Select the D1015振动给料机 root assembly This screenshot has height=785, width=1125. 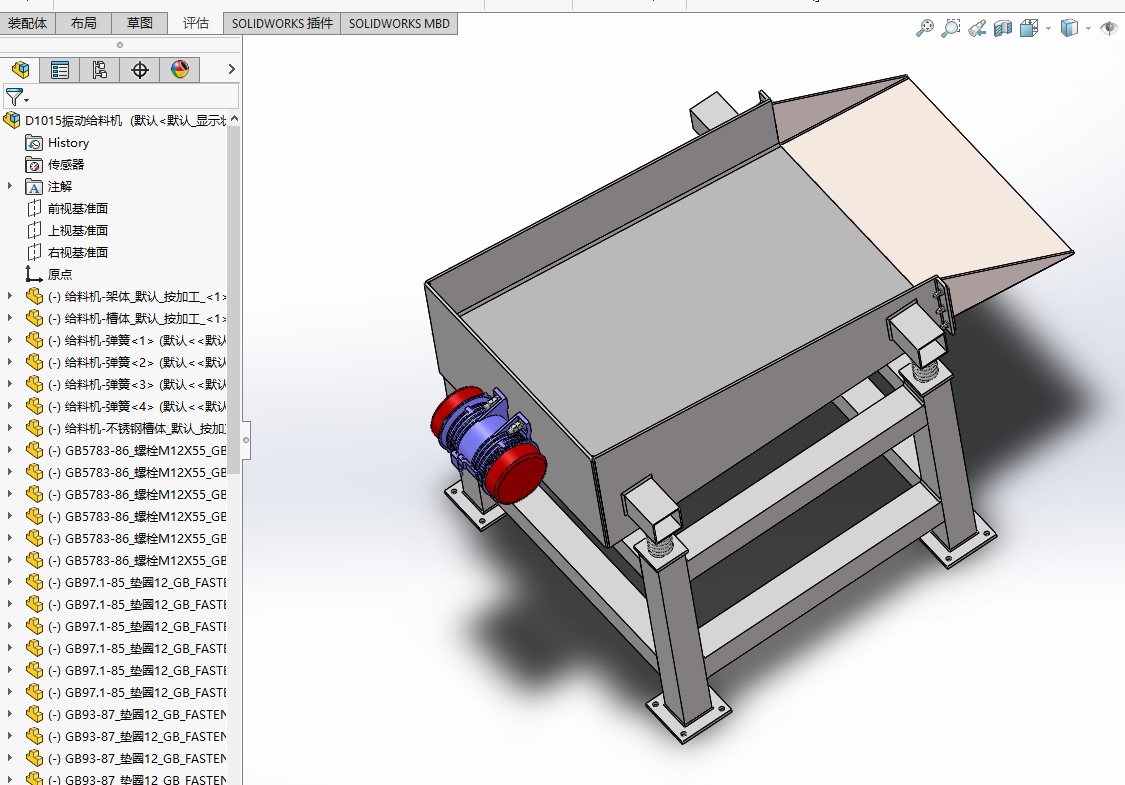(115, 121)
